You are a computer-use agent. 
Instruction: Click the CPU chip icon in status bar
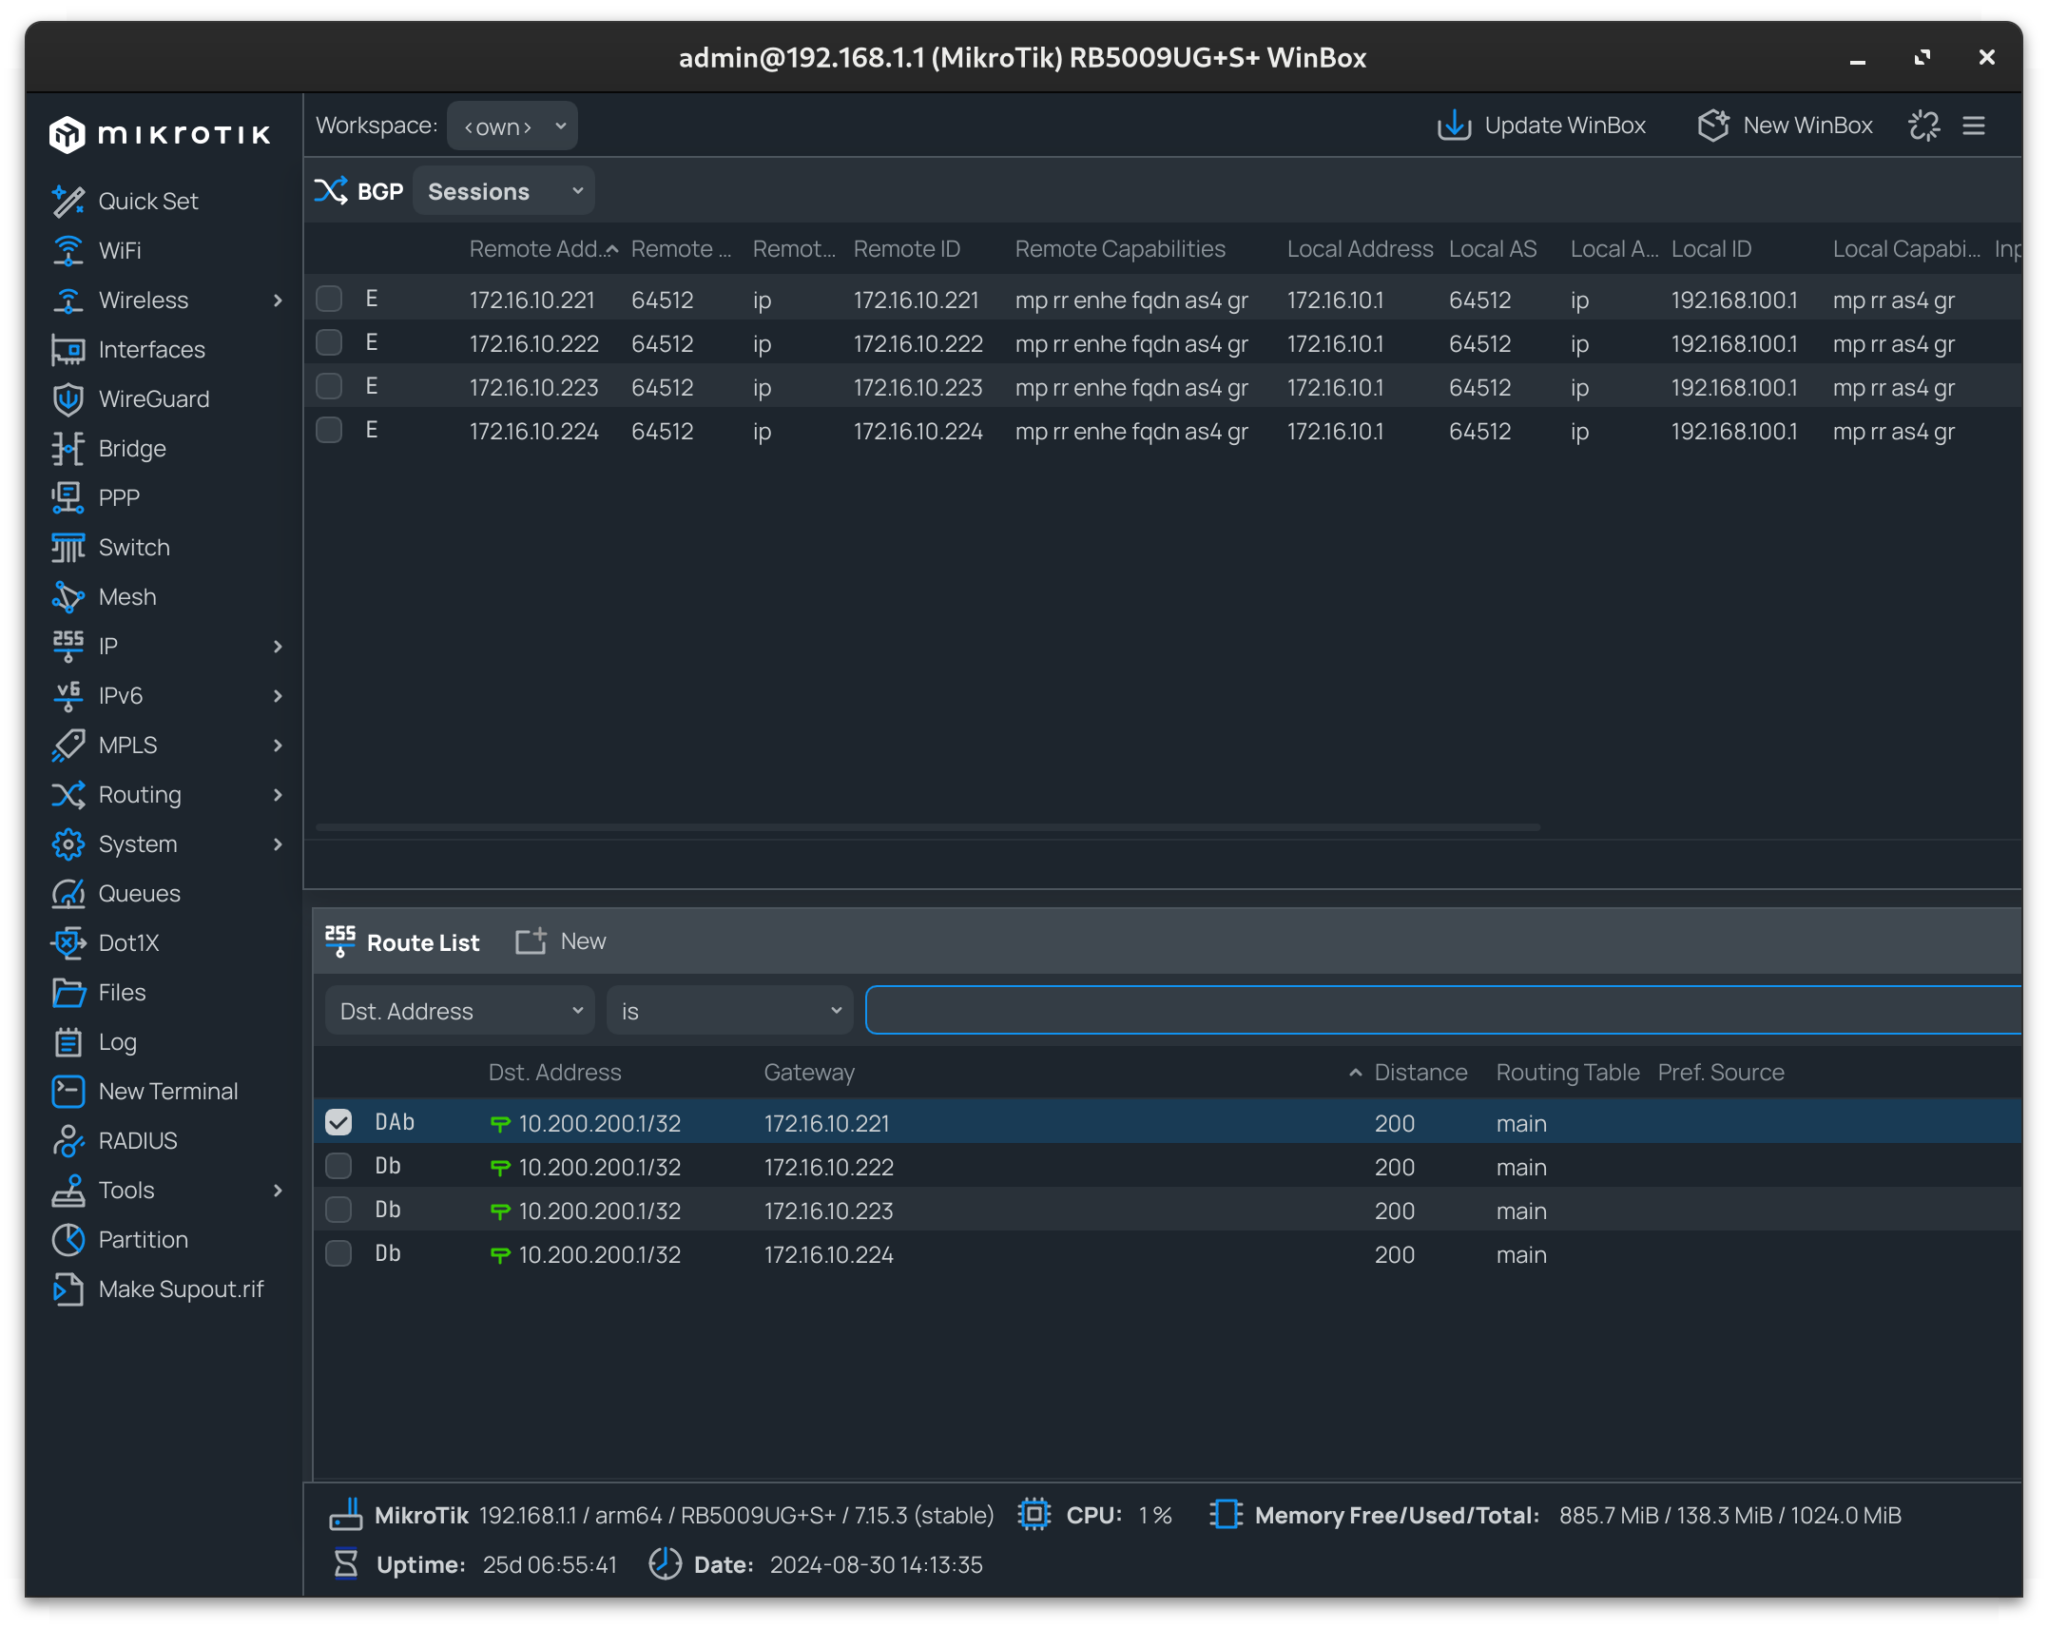point(1034,1514)
